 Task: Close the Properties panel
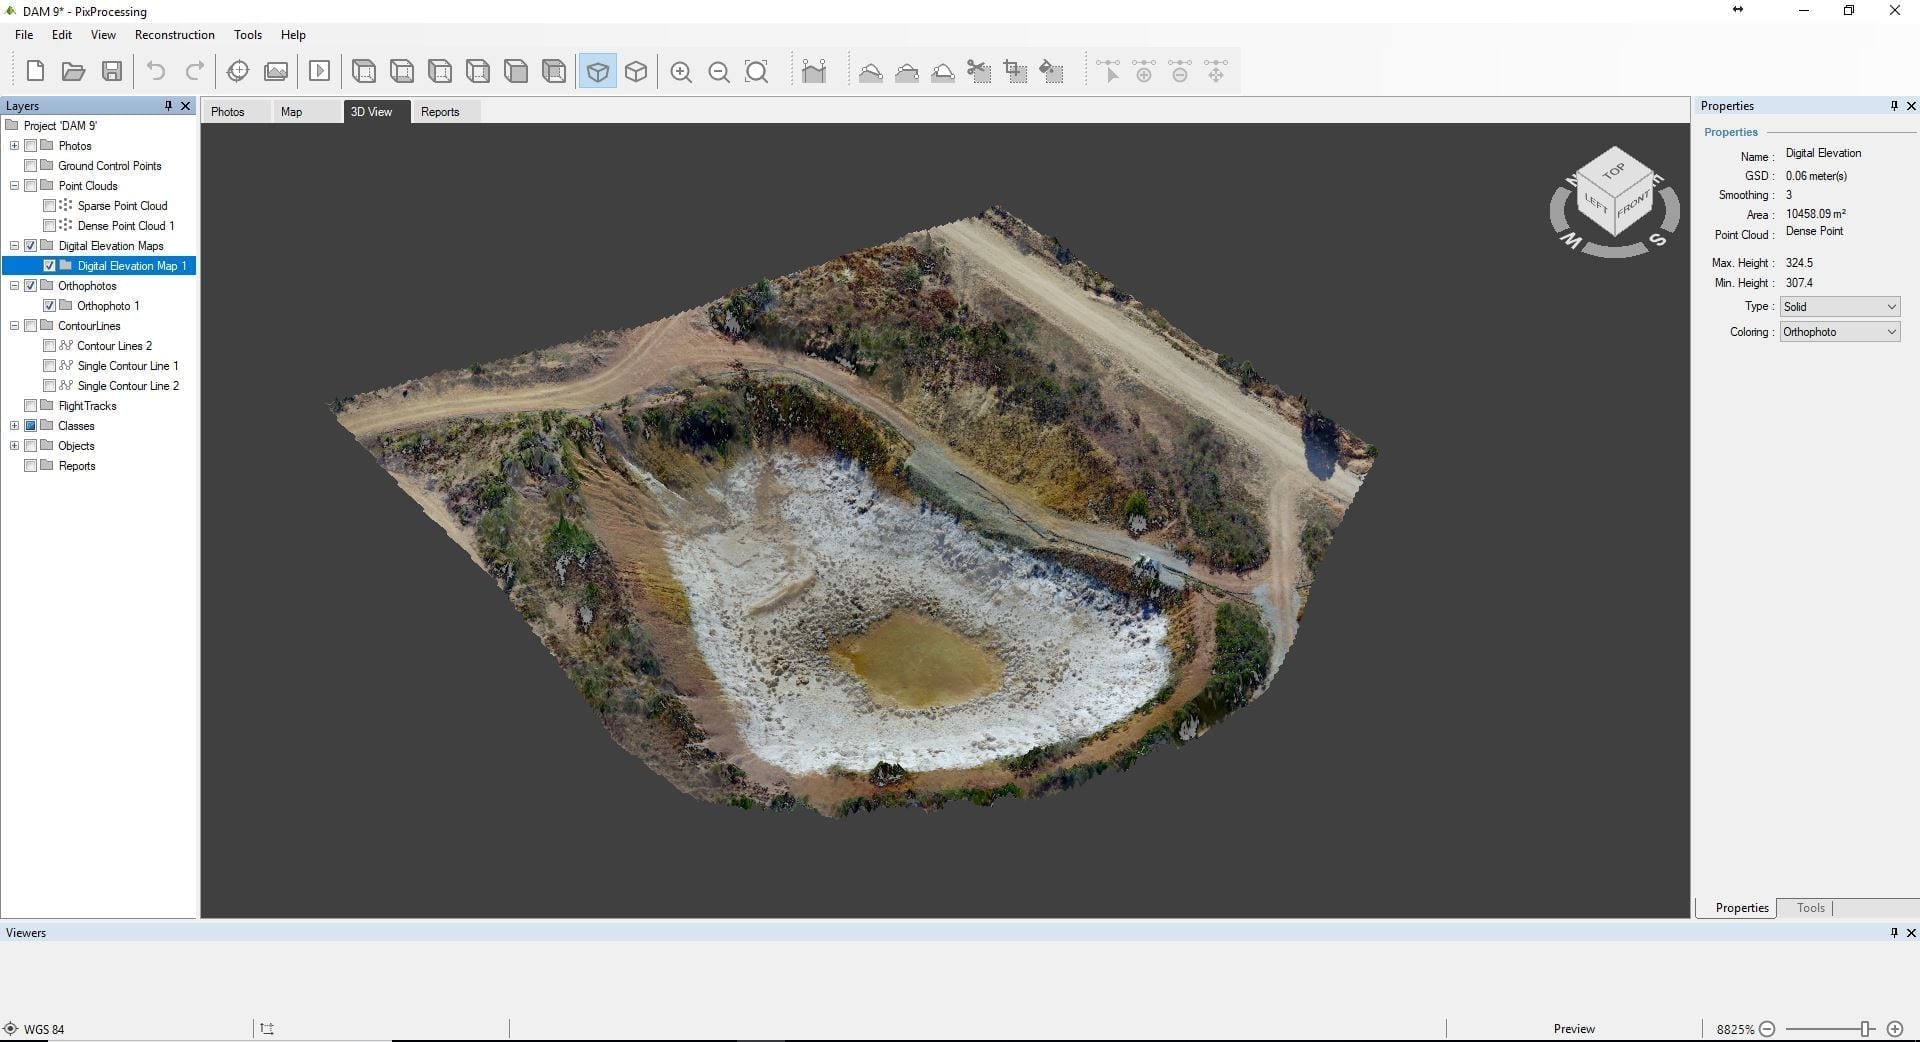pos(1911,105)
